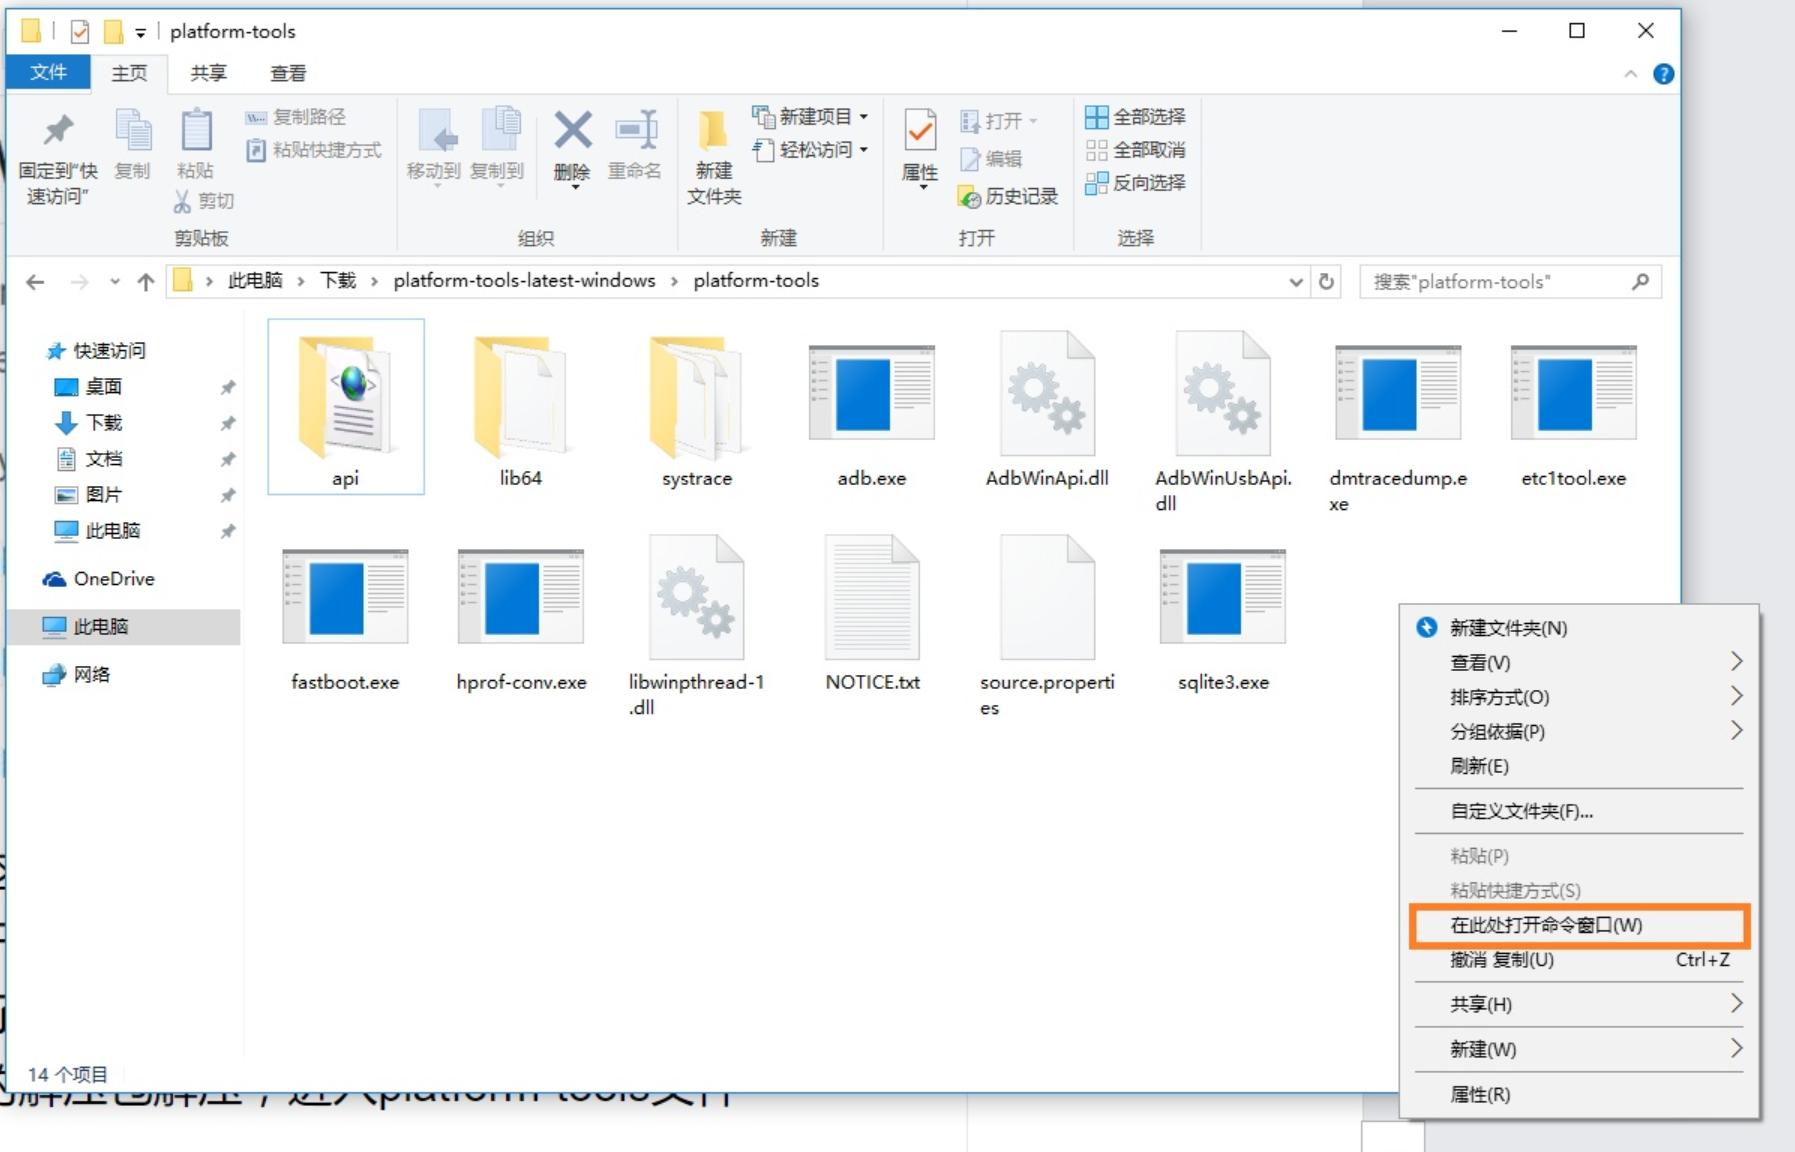This screenshot has height=1152, width=1795.
Task: Select 图片 in the navigation pane
Action: coord(88,495)
